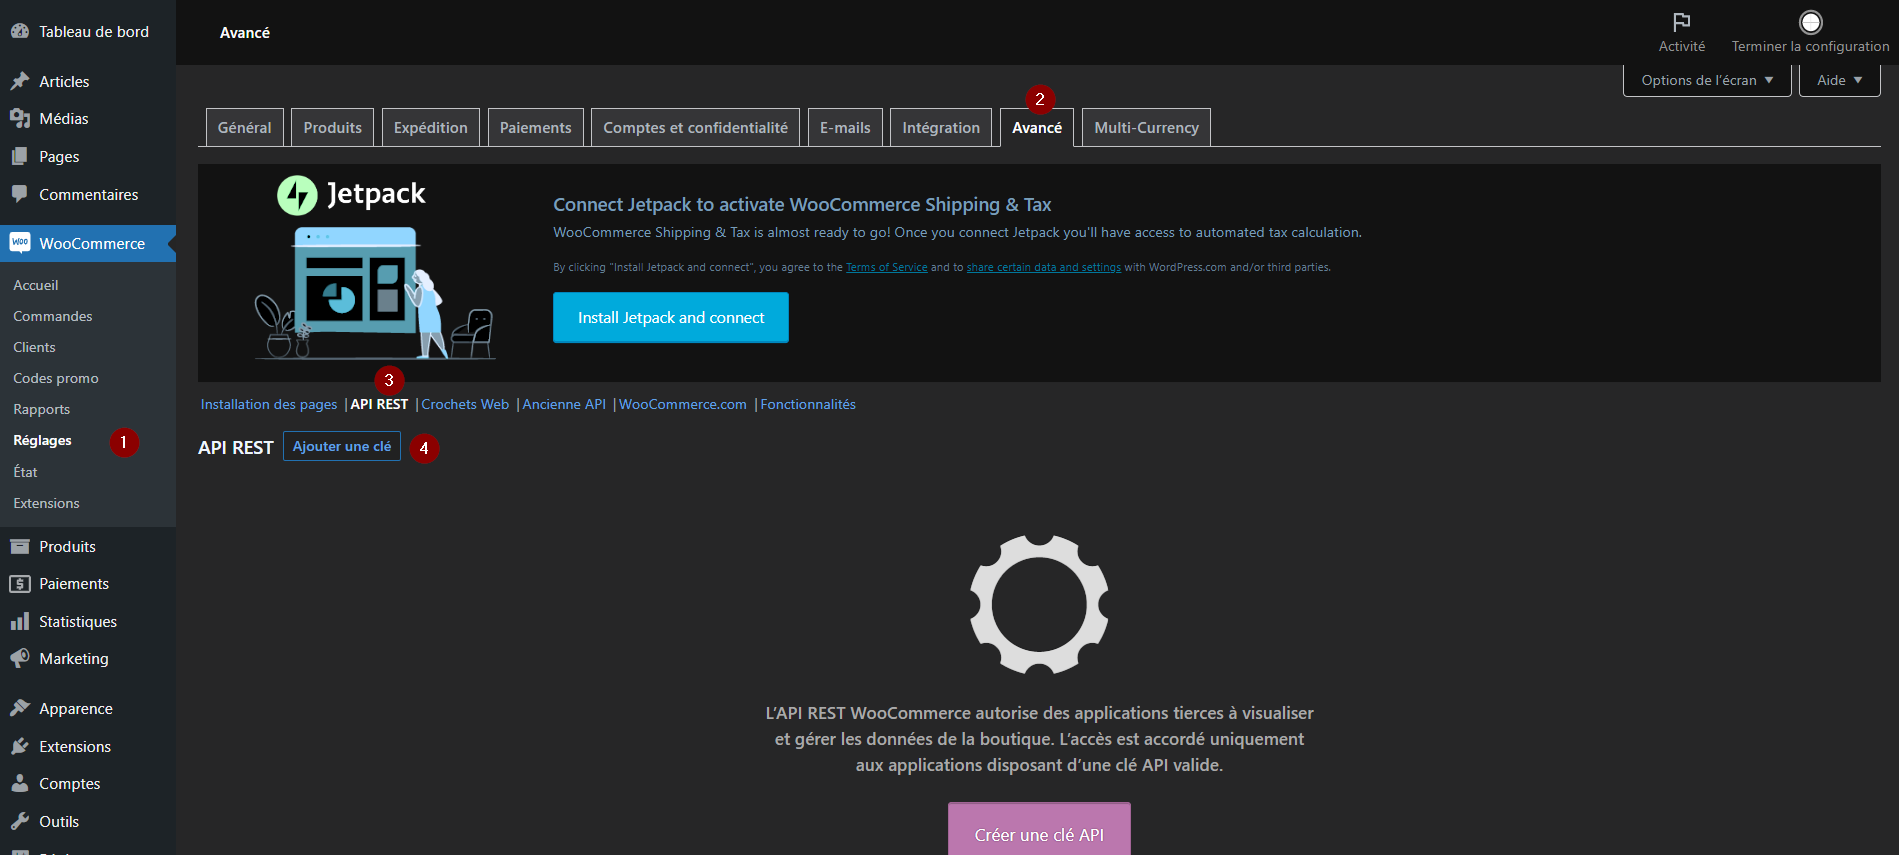Open Extensions under WooCommerce submenu

[47, 503]
